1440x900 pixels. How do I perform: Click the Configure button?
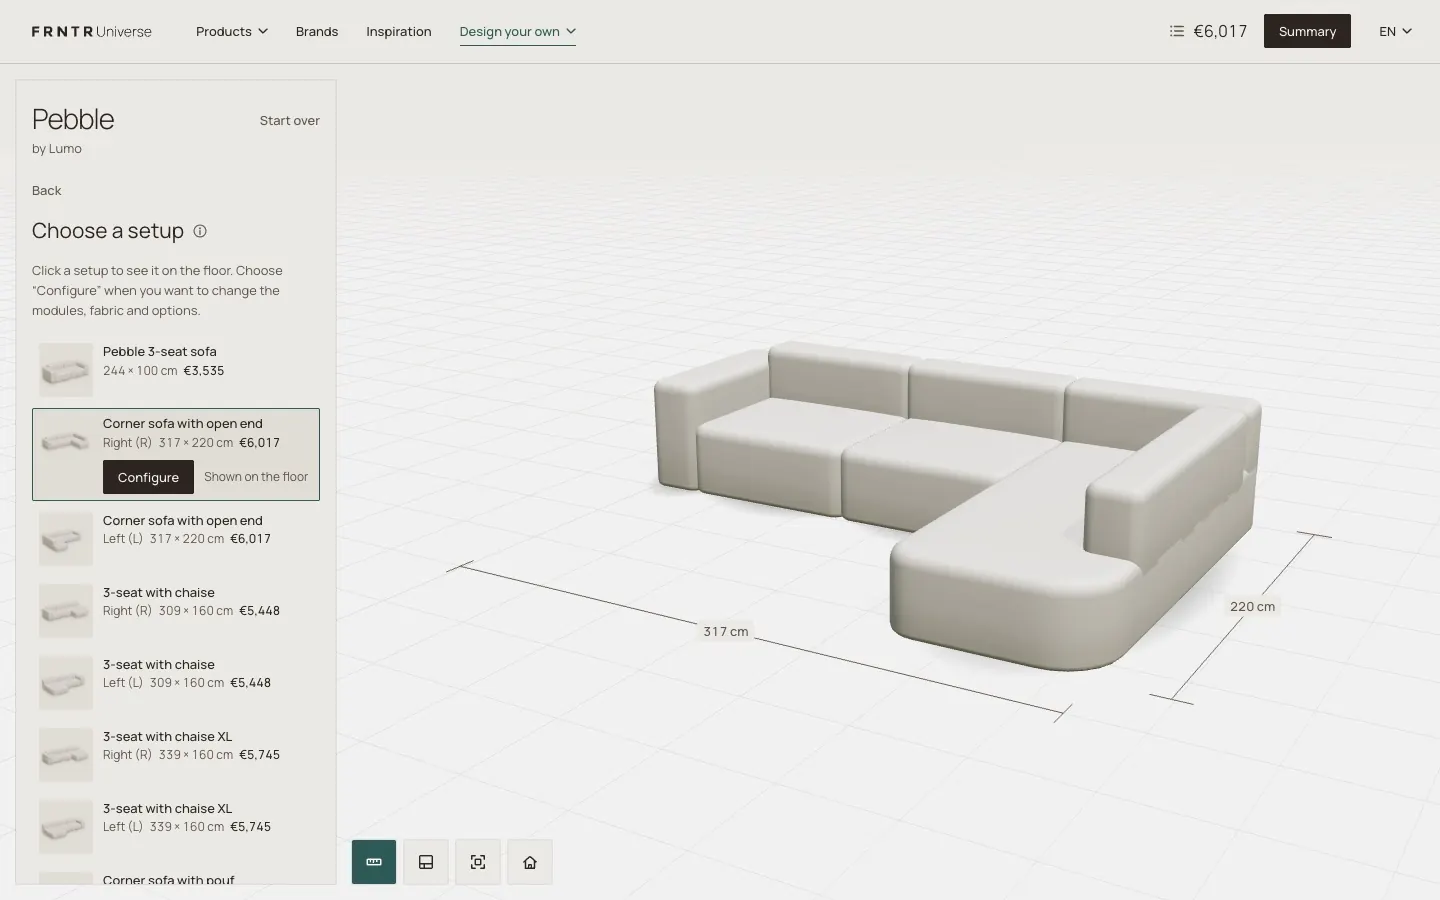tap(148, 477)
